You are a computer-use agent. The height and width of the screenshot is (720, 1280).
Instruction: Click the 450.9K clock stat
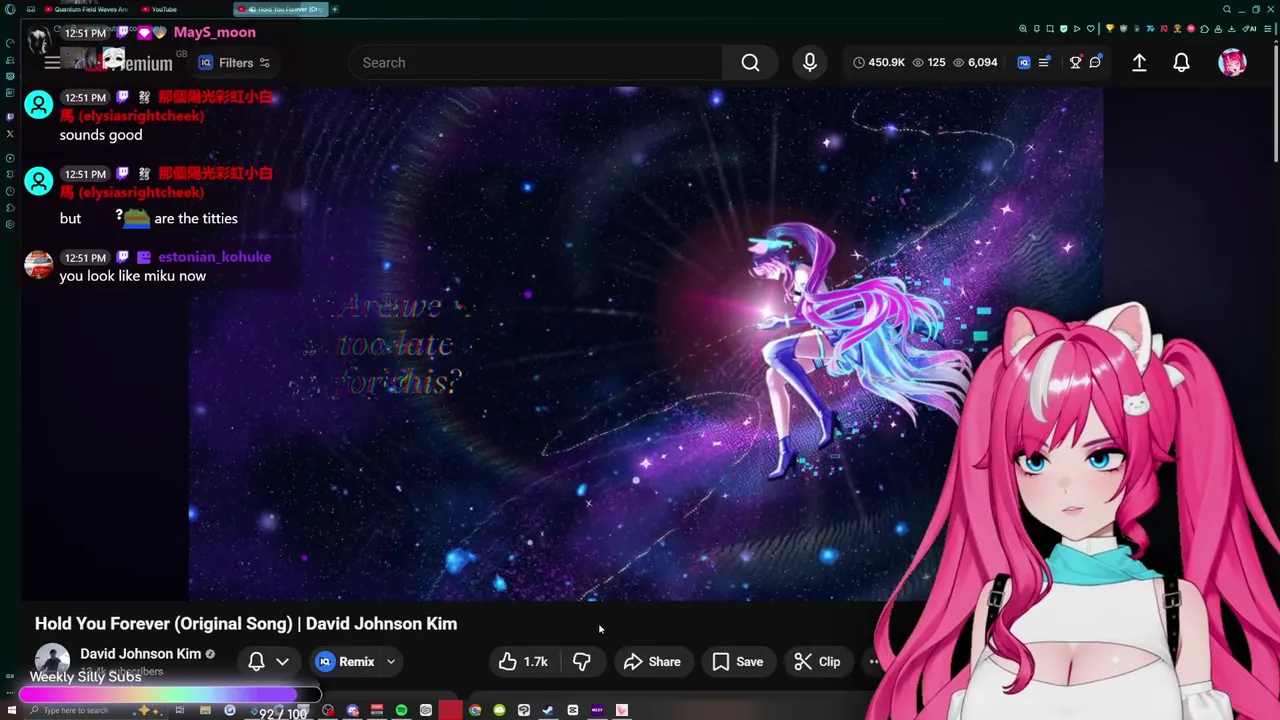(x=879, y=62)
